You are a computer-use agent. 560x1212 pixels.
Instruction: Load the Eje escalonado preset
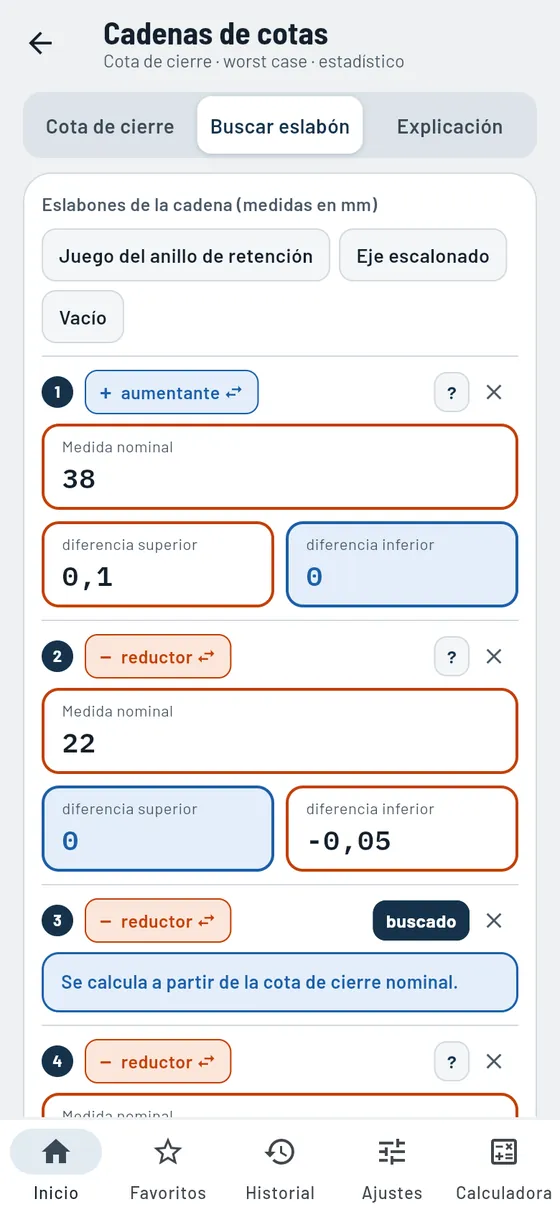point(423,256)
